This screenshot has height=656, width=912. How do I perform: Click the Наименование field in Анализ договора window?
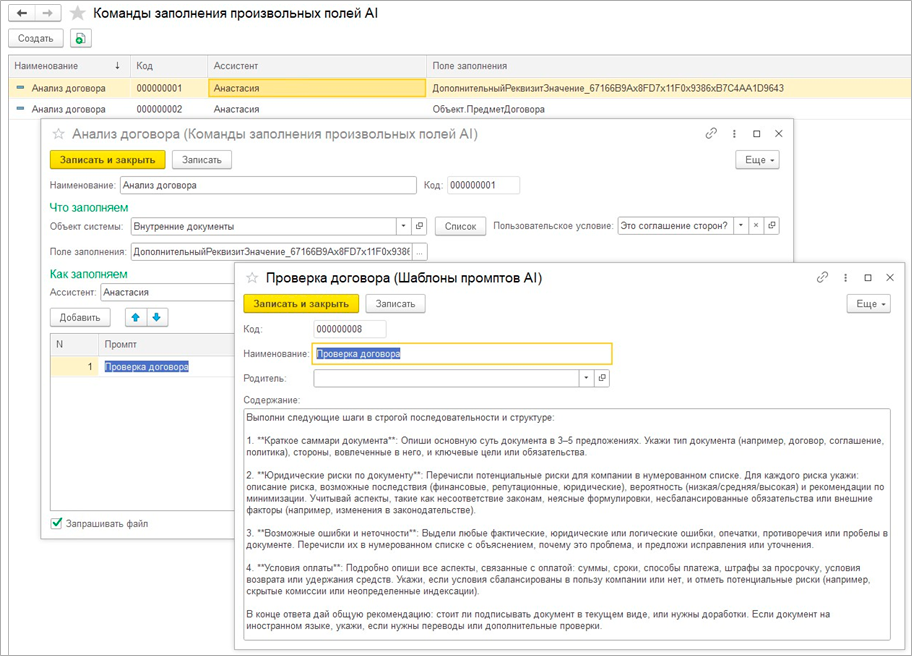(x=268, y=186)
